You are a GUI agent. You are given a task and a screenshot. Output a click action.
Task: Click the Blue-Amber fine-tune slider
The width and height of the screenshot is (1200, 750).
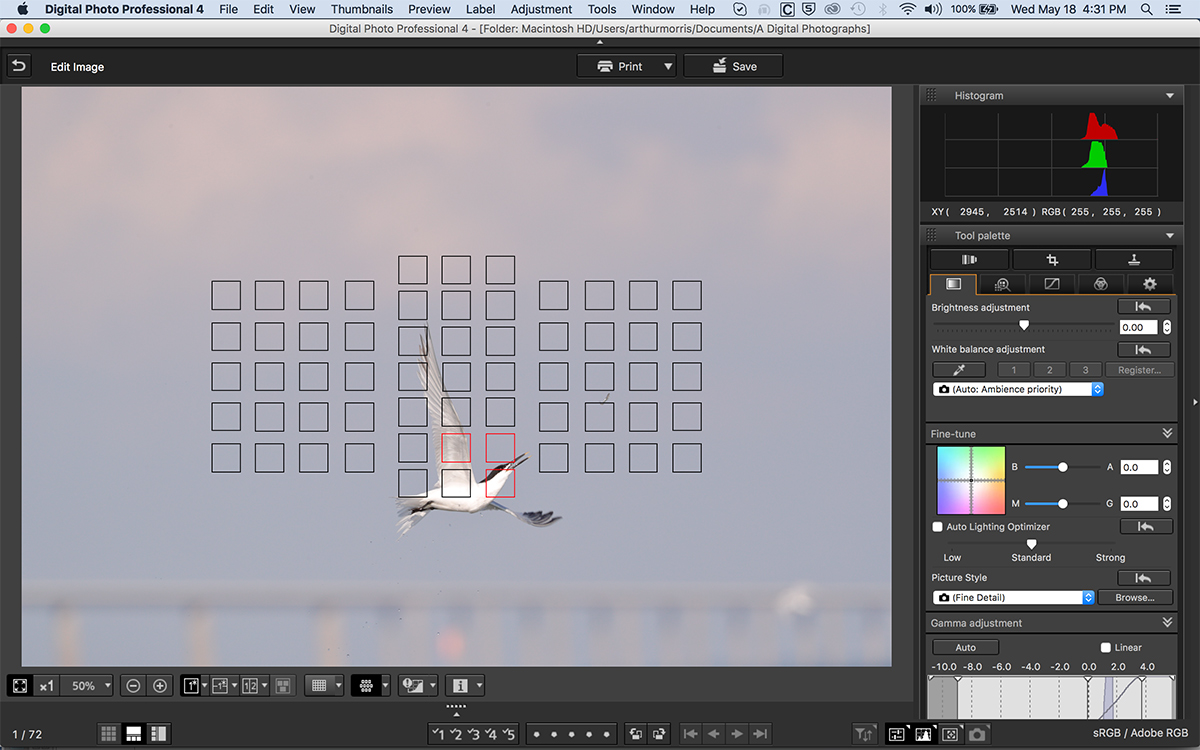tap(1063, 467)
